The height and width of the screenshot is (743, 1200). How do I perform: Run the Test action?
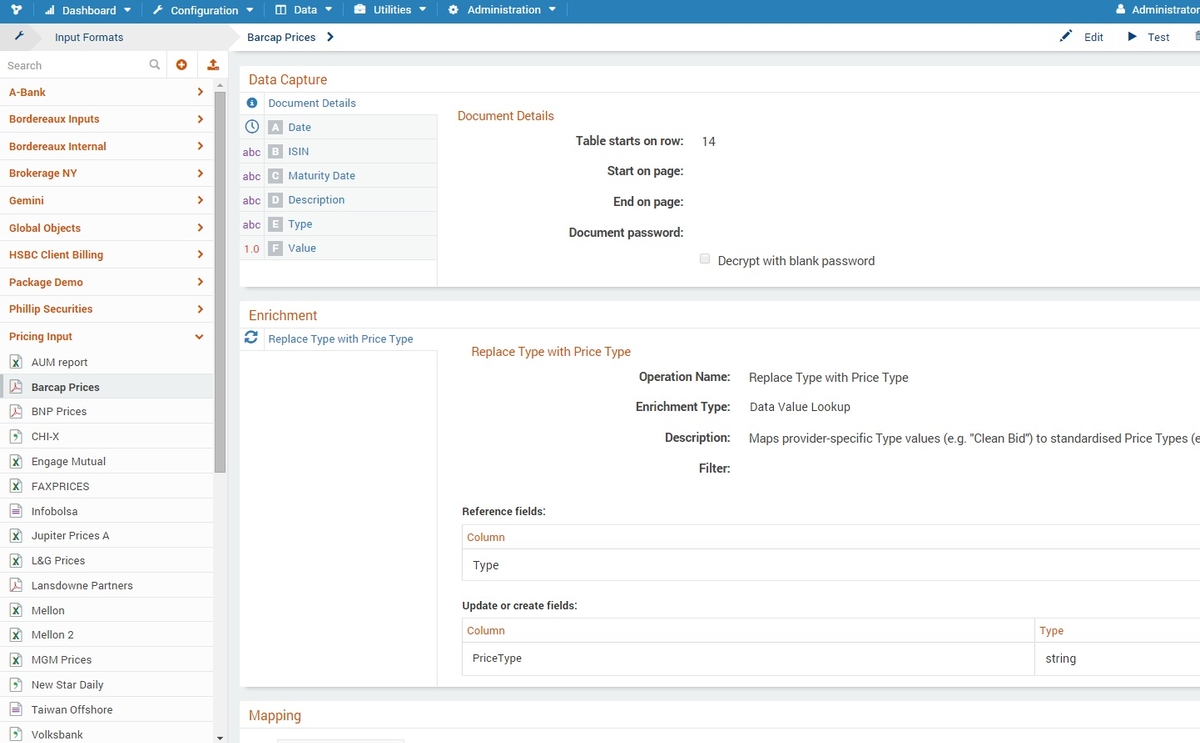1155,37
